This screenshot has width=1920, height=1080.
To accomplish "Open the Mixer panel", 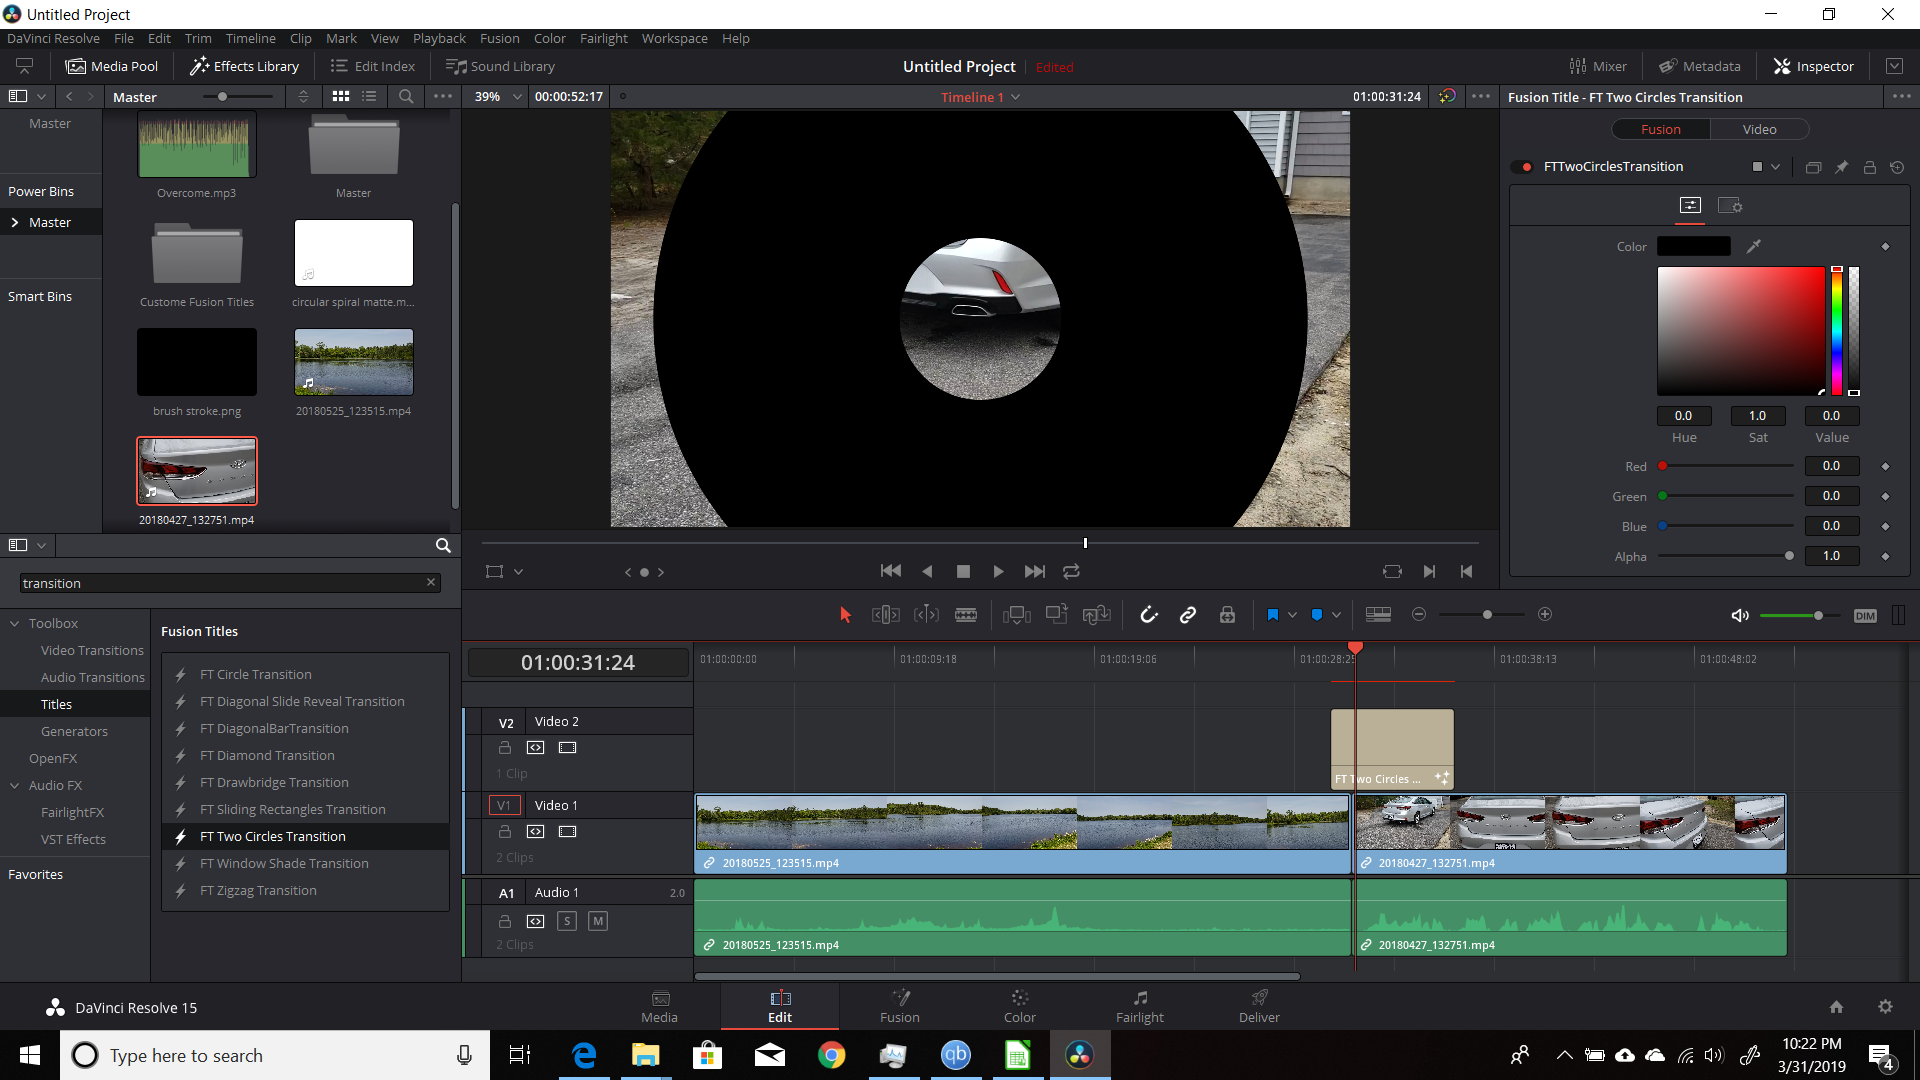I will (1598, 66).
